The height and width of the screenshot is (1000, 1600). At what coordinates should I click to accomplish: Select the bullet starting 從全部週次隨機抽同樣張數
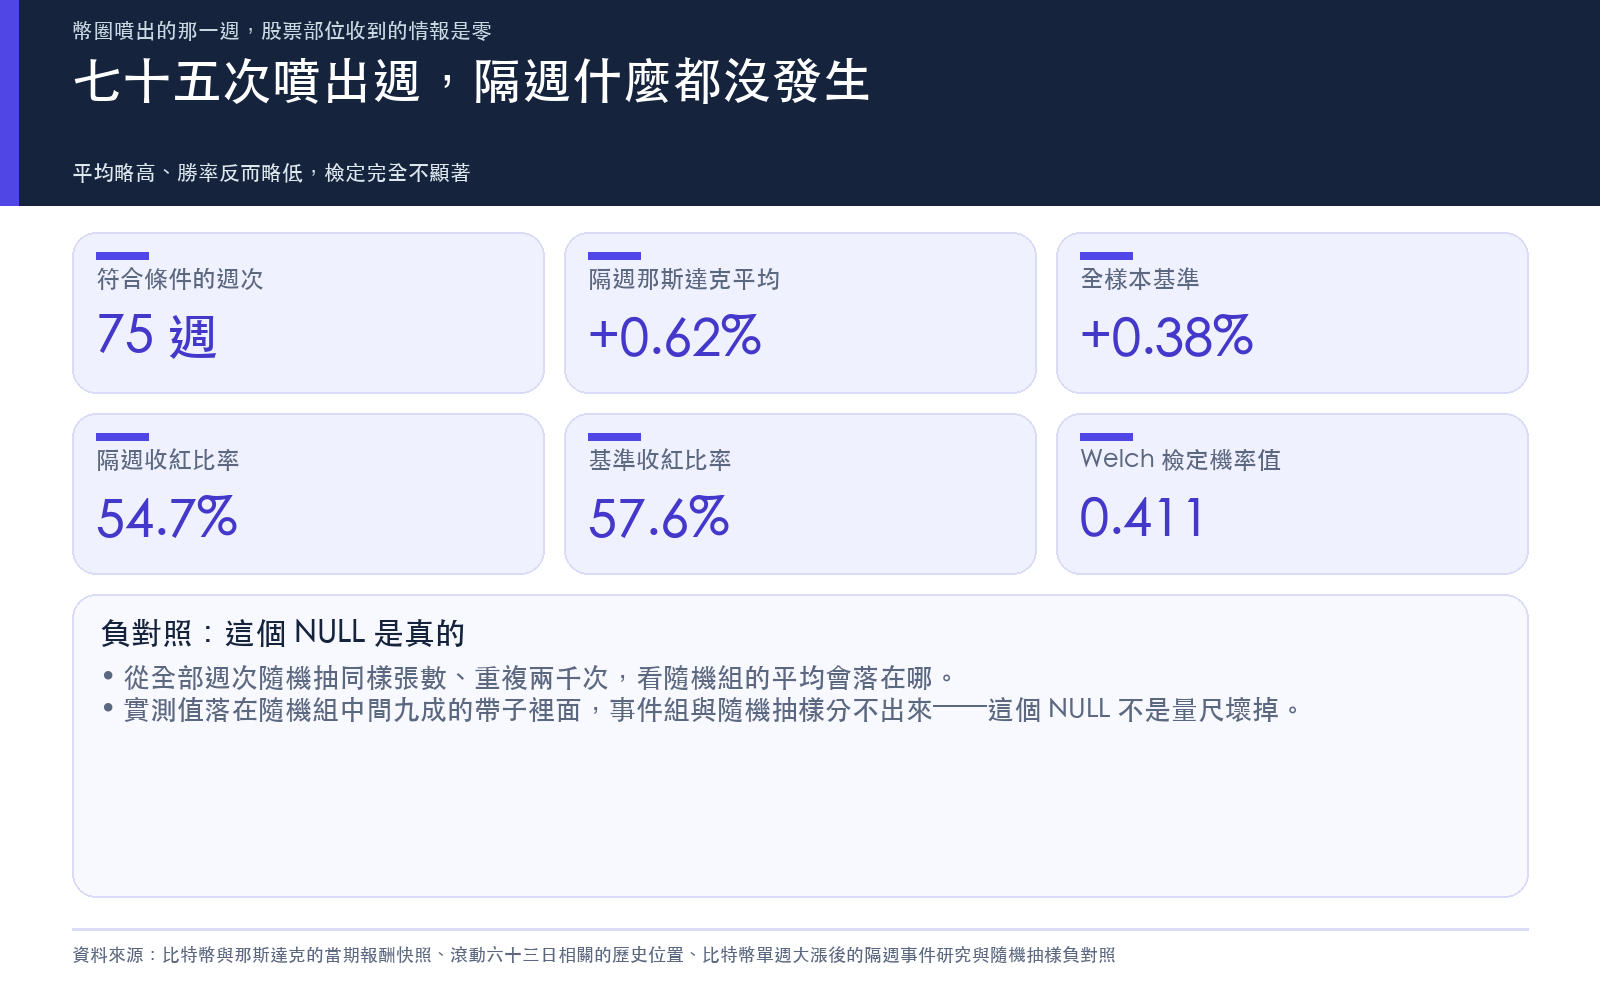point(530,678)
